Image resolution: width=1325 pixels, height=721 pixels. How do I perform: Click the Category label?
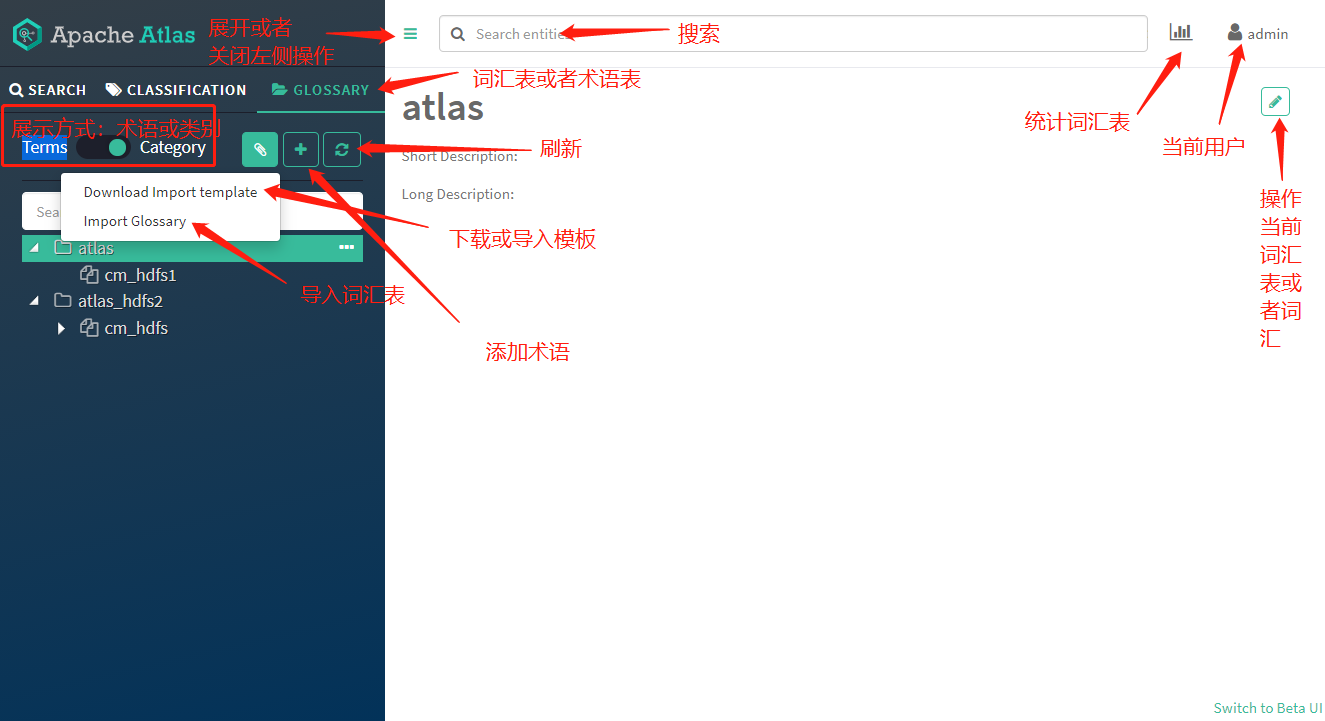[173, 147]
